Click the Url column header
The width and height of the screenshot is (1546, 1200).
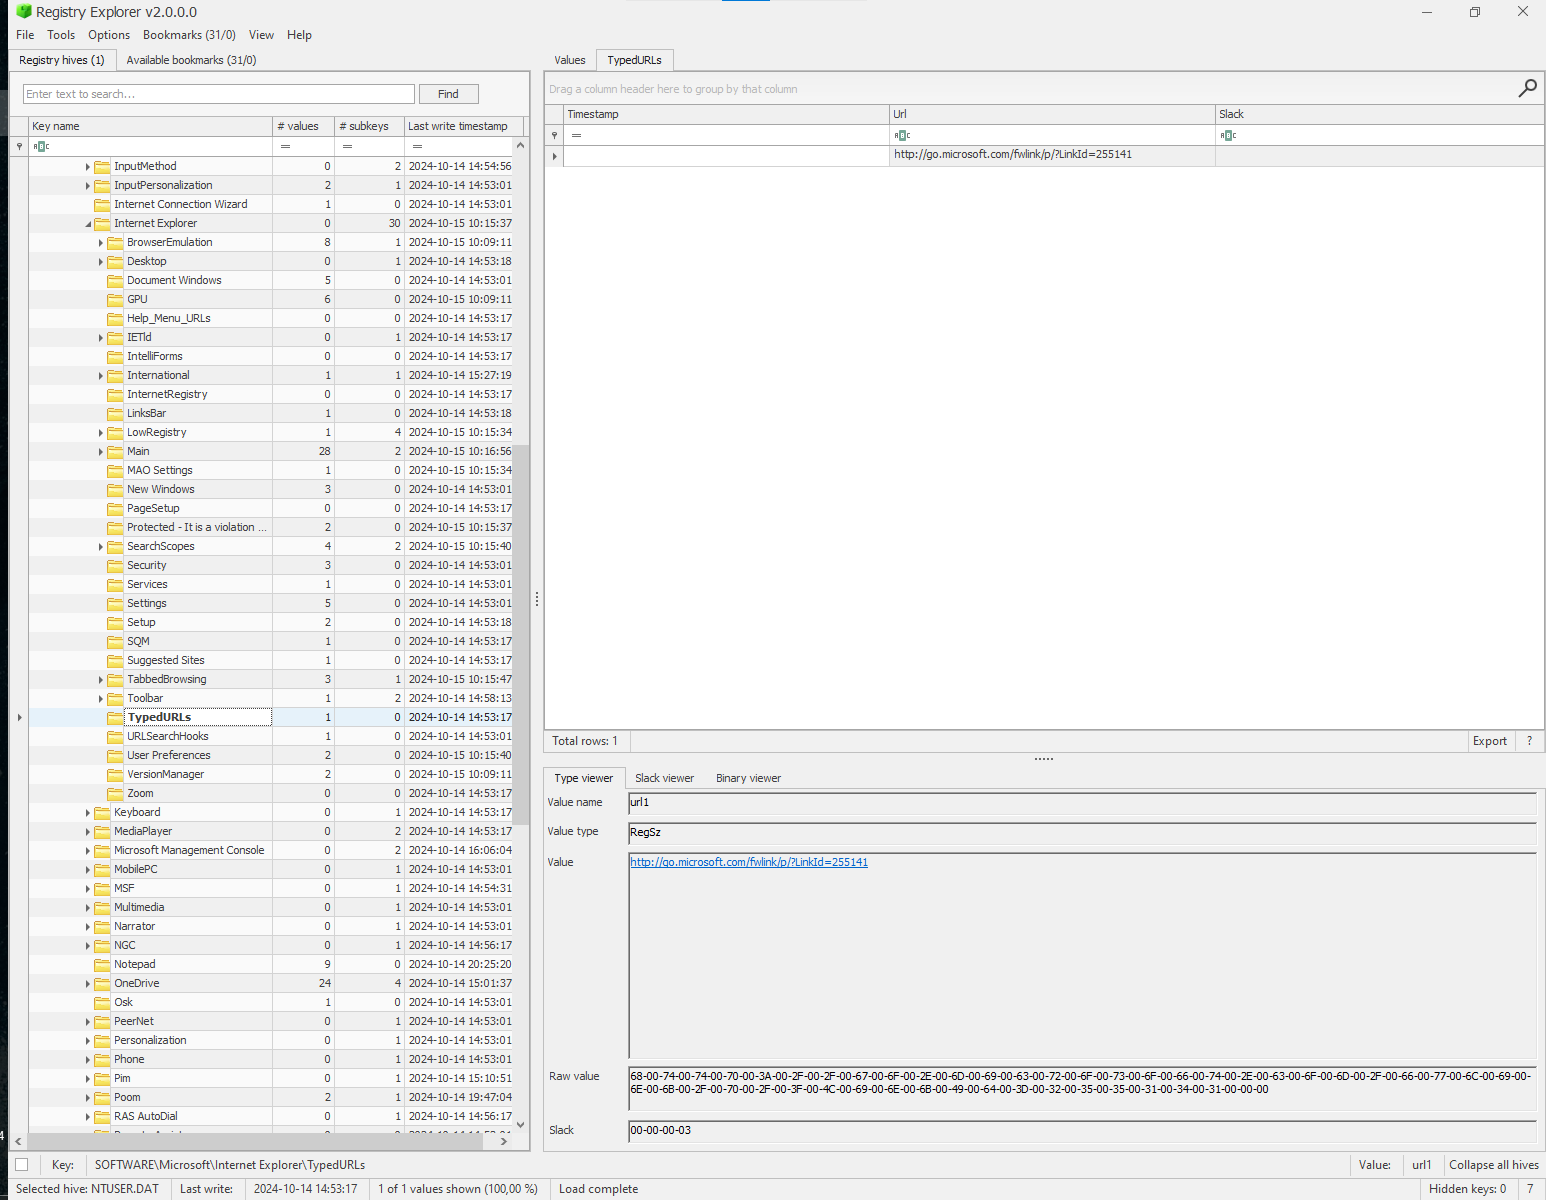coord(1052,114)
